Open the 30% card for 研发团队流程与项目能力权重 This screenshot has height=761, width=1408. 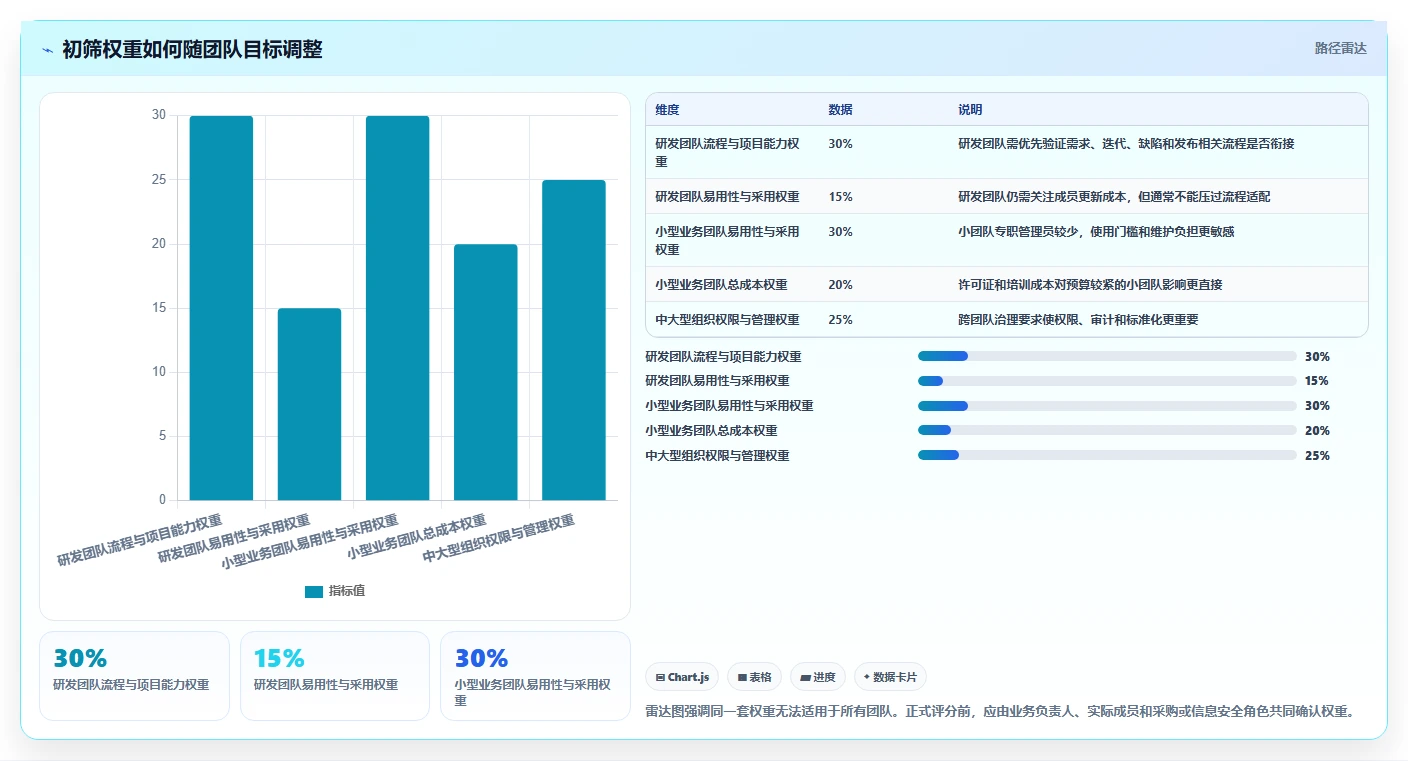tap(134, 676)
